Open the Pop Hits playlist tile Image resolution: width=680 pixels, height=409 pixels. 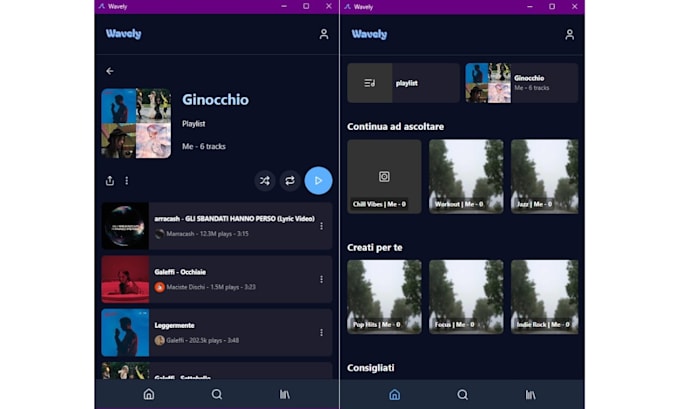[x=384, y=297]
